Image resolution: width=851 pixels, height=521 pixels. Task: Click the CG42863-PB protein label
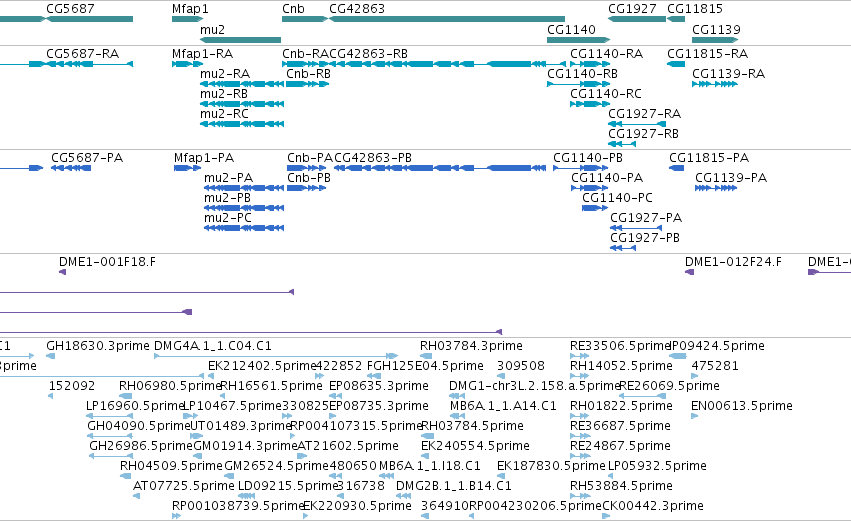373,158
